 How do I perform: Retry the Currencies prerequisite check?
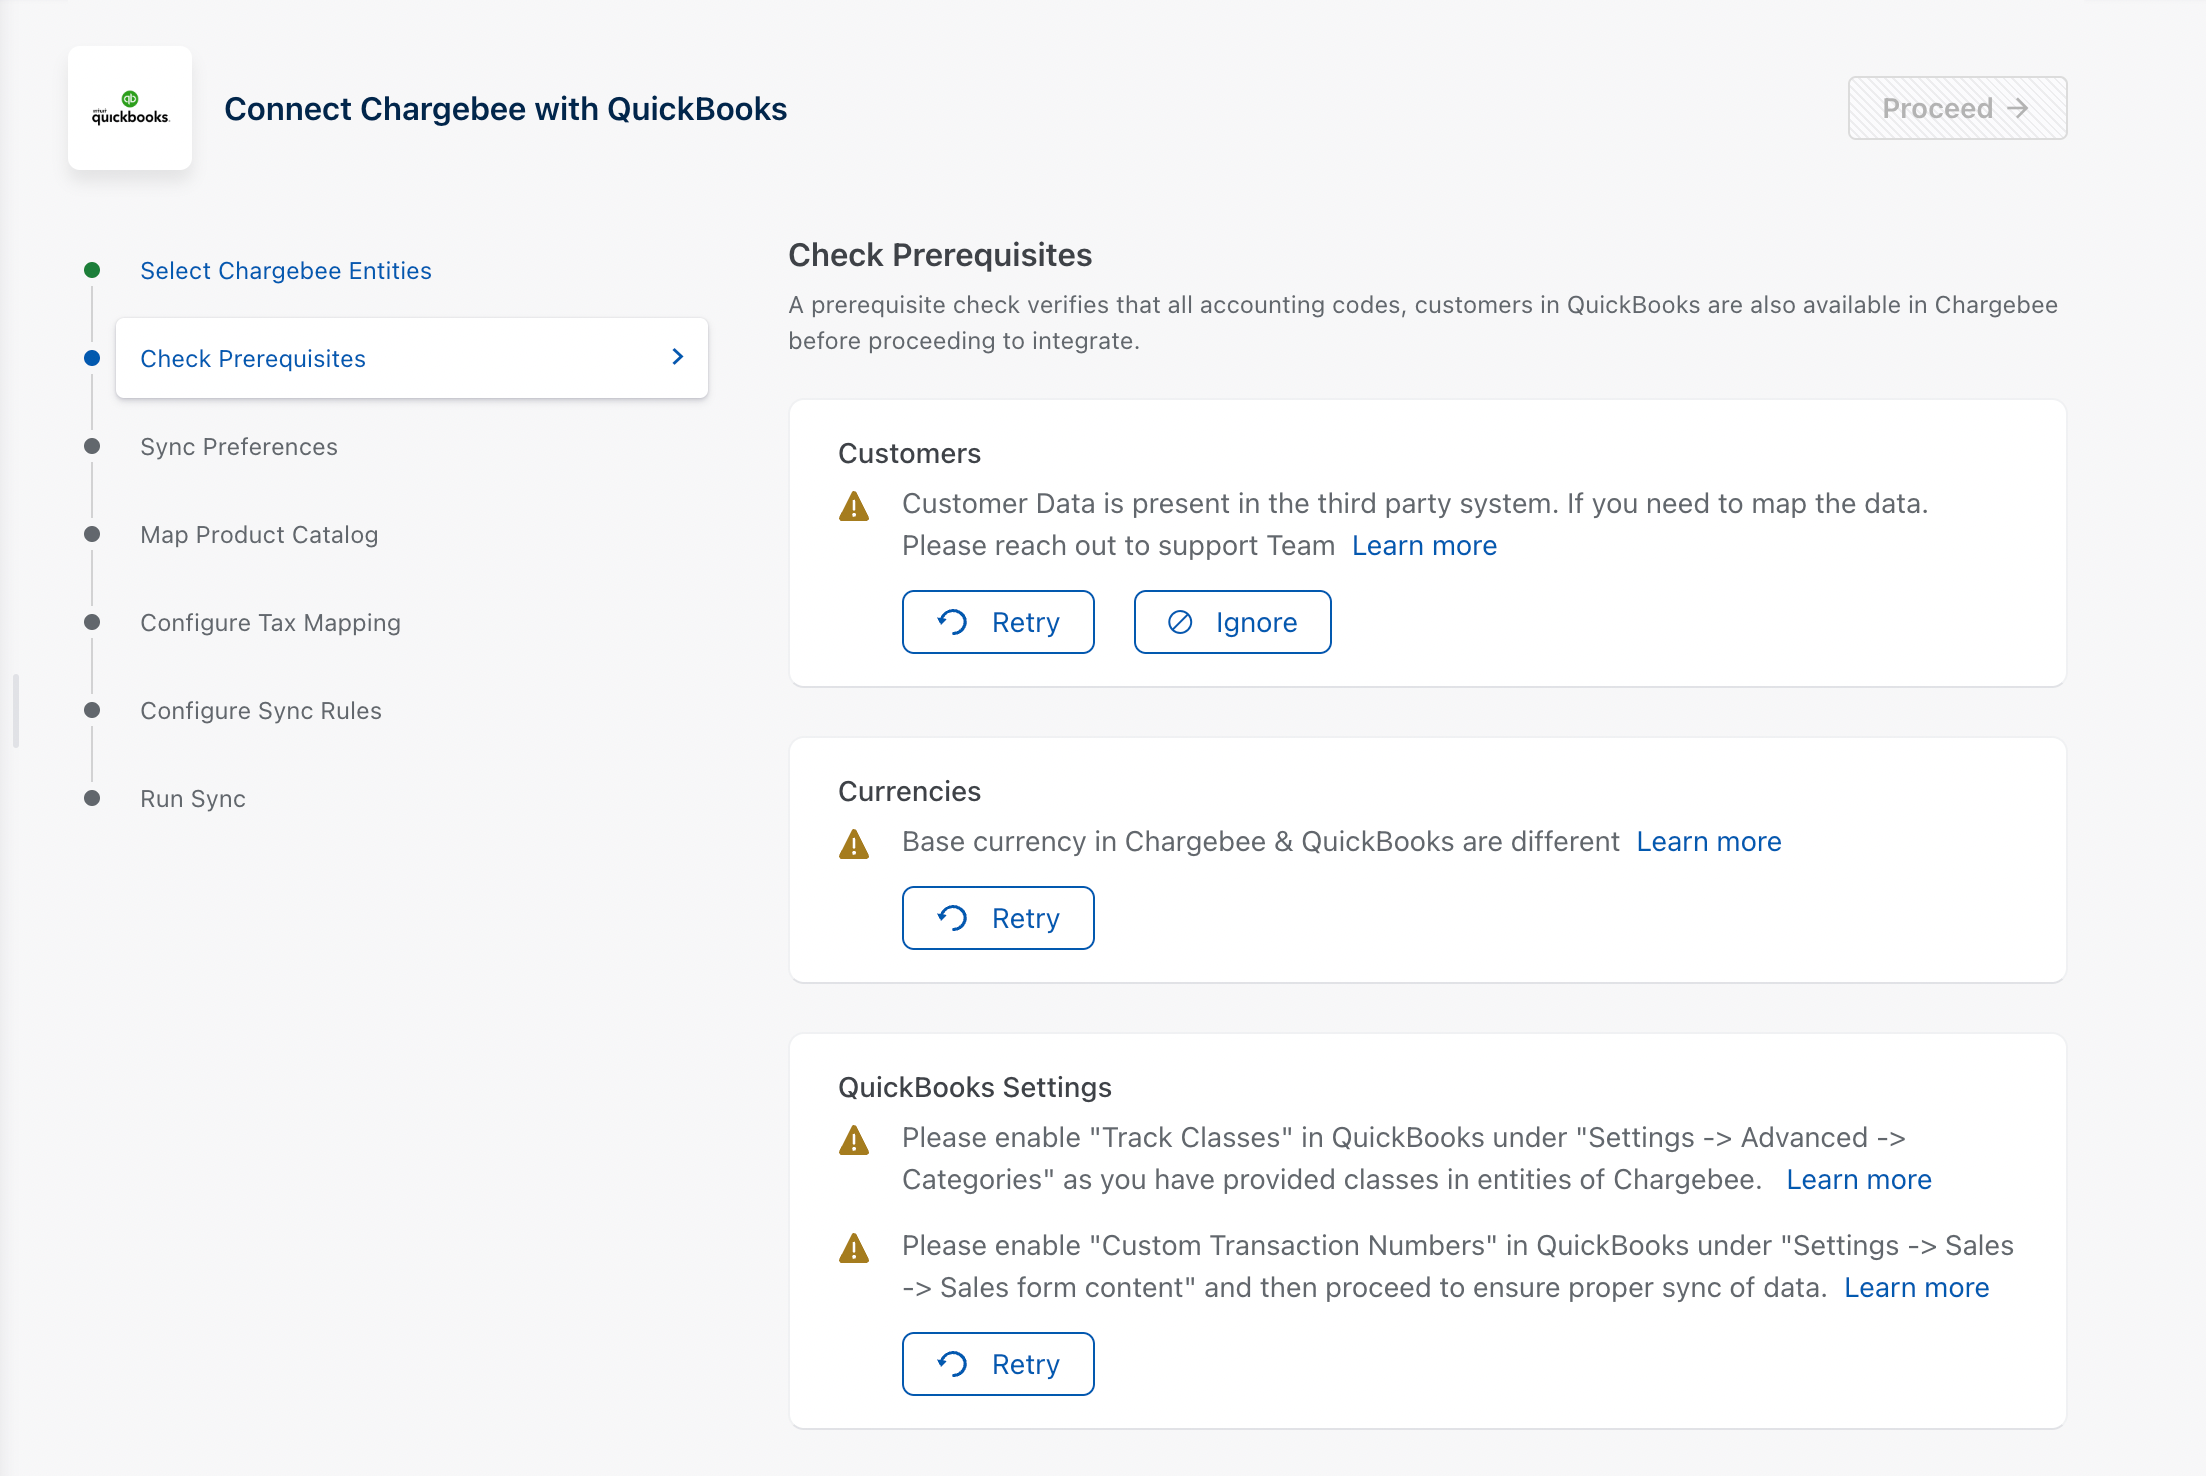(998, 918)
